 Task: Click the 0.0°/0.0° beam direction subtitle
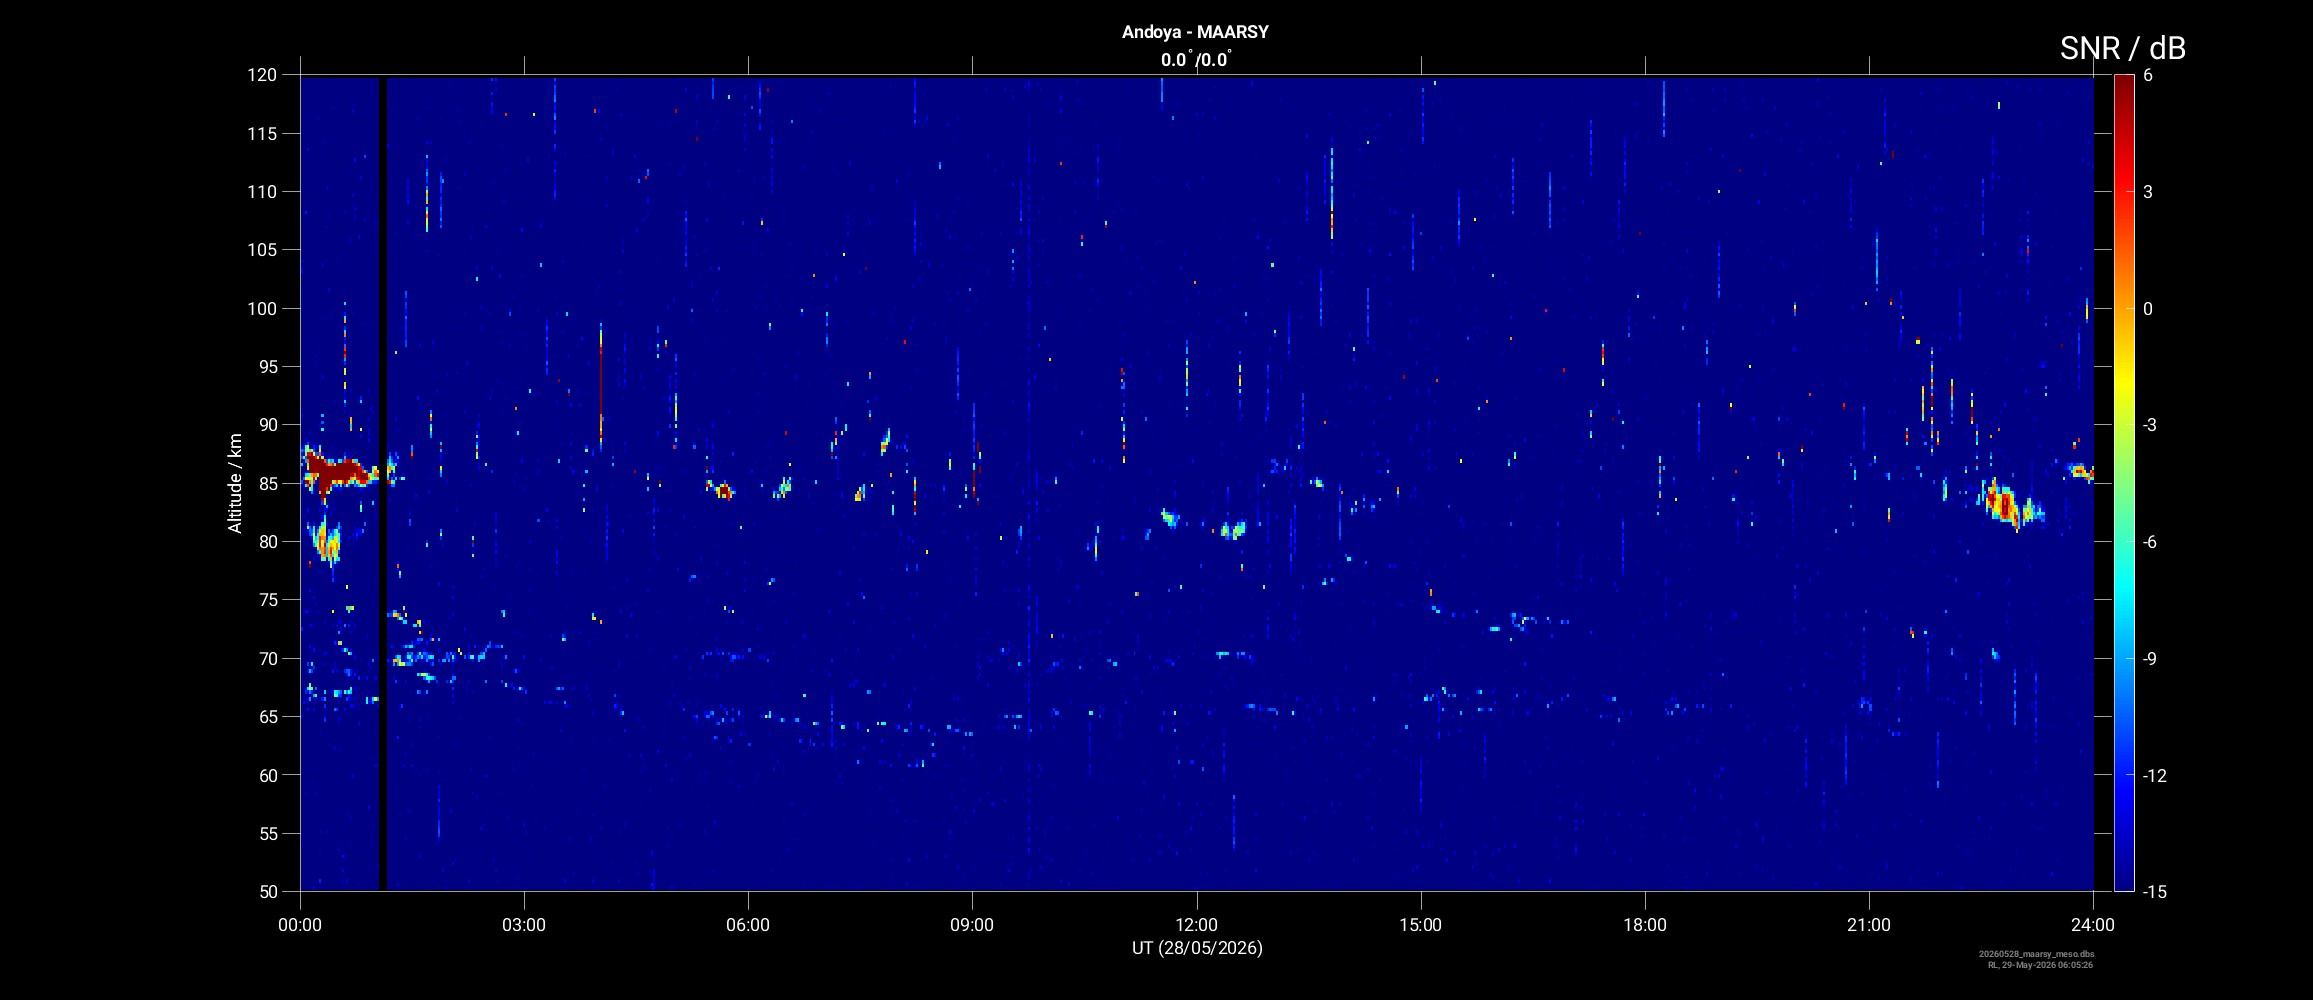(x=1195, y=60)
